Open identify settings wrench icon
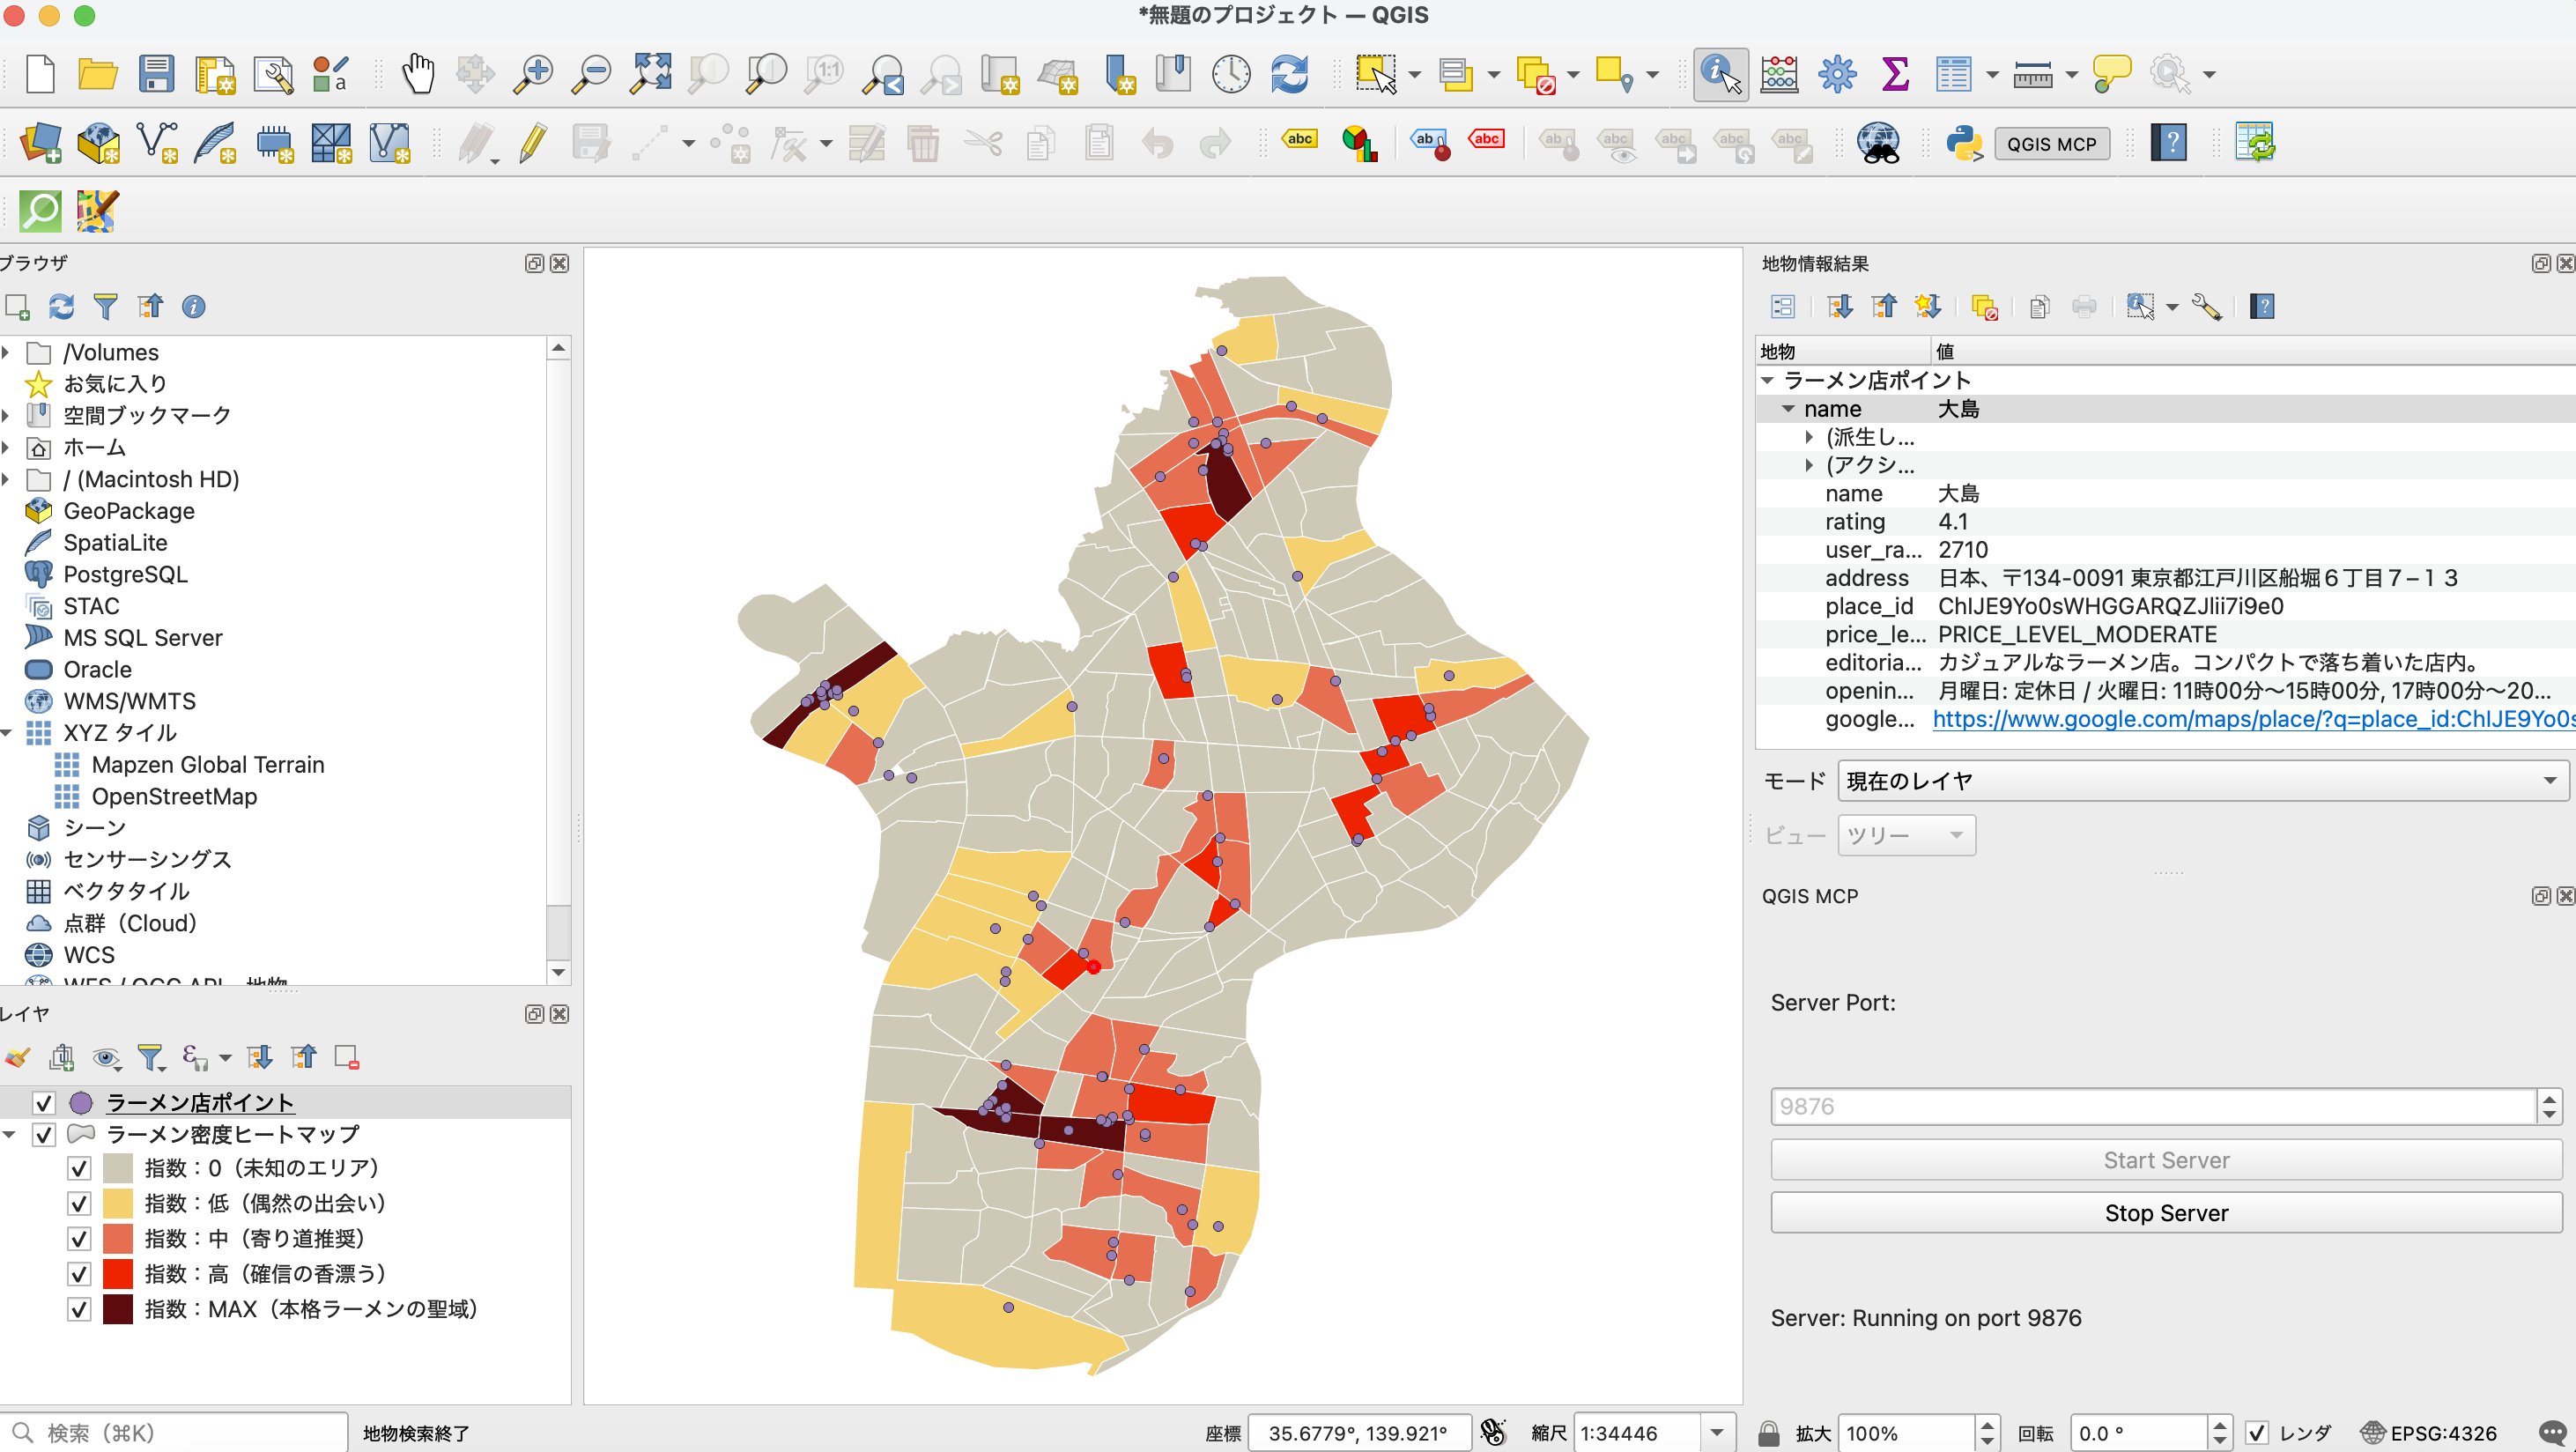 tap(2206, 307)
